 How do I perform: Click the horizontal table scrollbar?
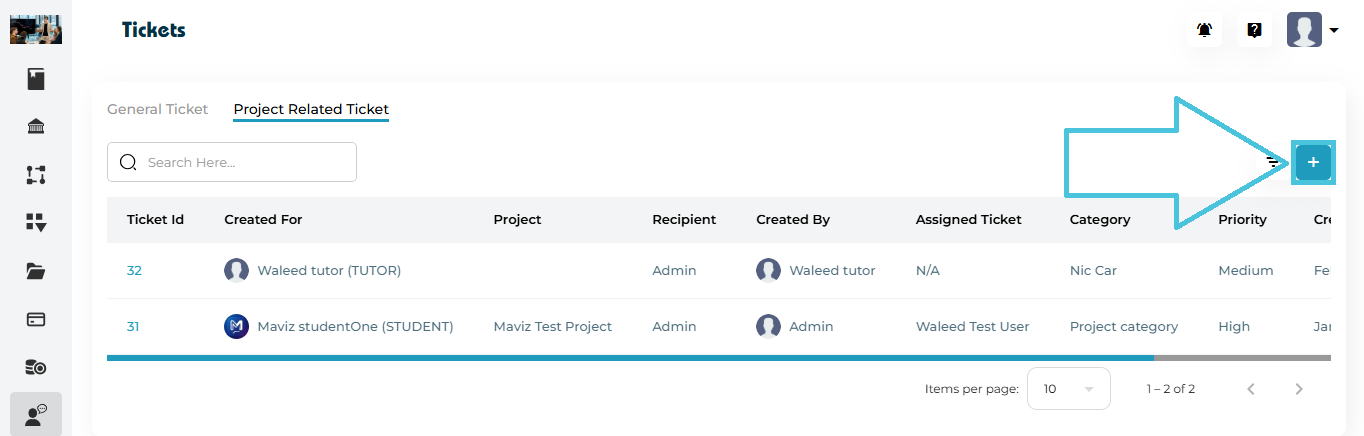(630, 357)
